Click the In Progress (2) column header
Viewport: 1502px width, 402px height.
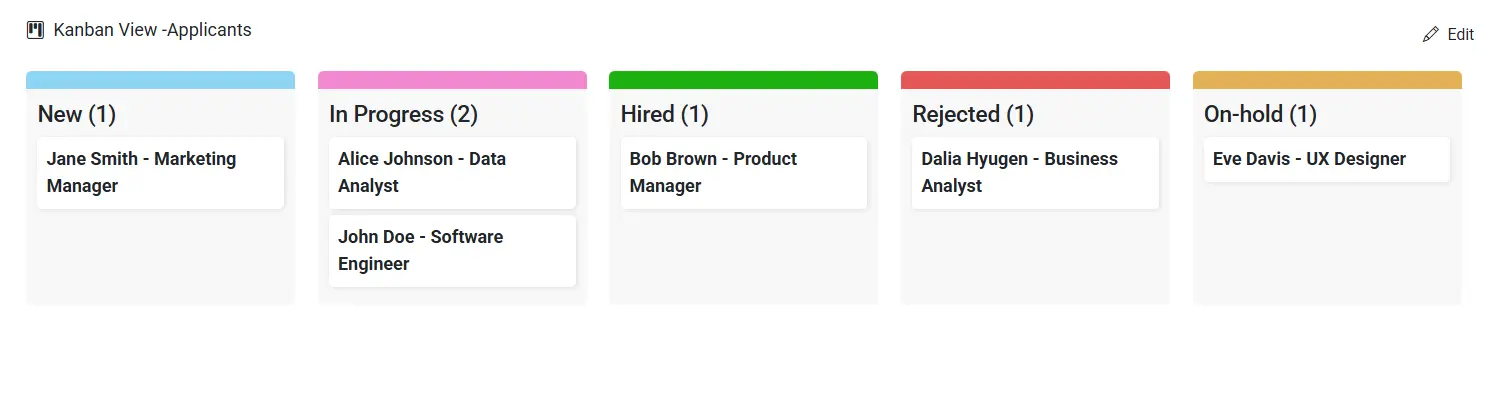pyautogui.click(x=404, y=114)
